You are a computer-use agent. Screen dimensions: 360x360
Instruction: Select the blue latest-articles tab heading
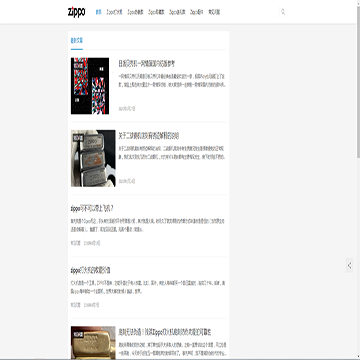point(77,41)
